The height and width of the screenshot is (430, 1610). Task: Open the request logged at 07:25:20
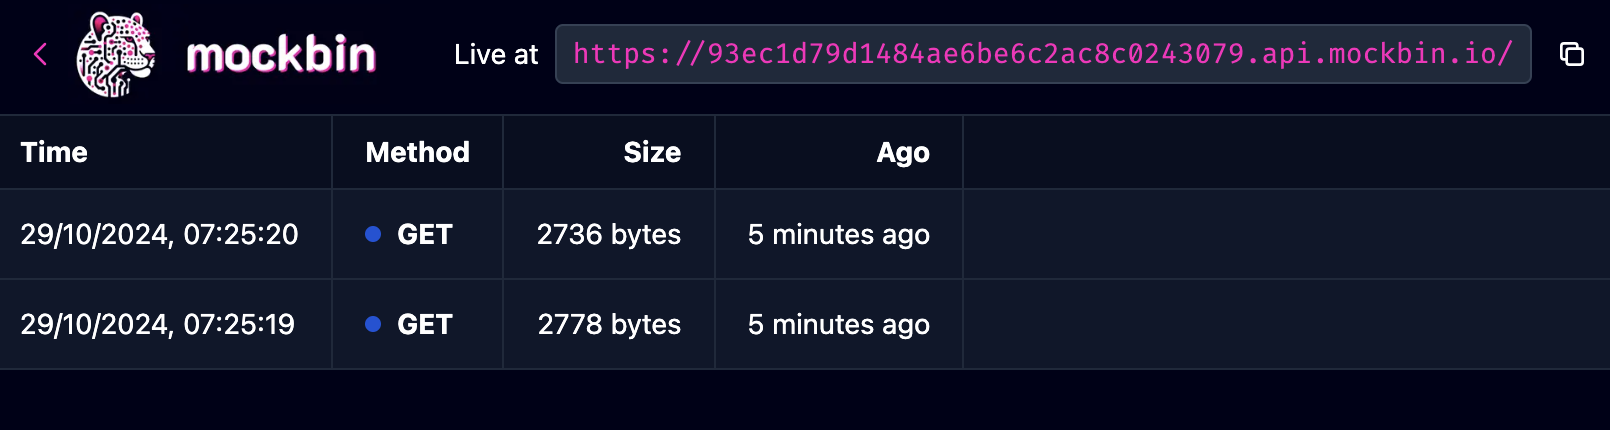[805, 234]
